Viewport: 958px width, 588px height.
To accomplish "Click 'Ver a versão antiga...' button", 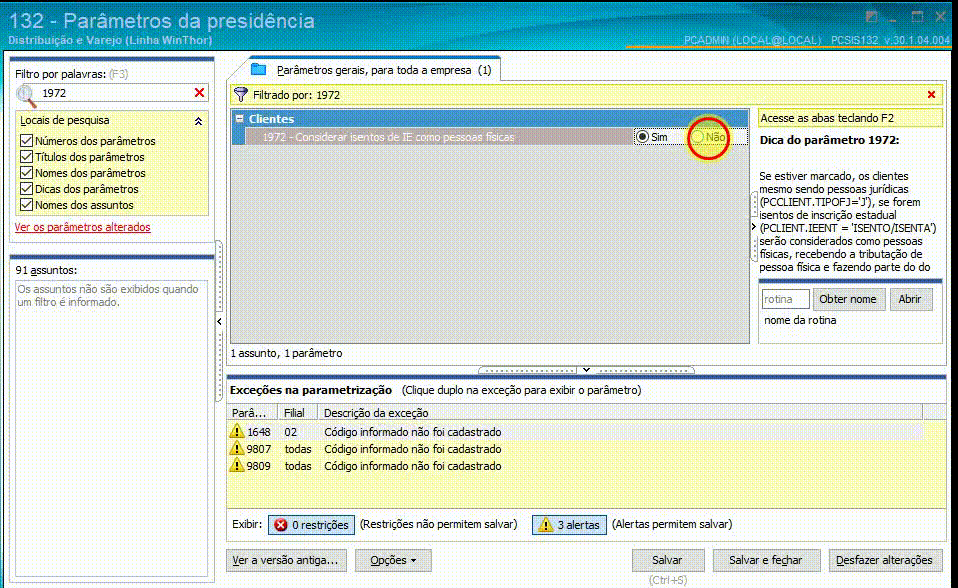I will [285, 560].
